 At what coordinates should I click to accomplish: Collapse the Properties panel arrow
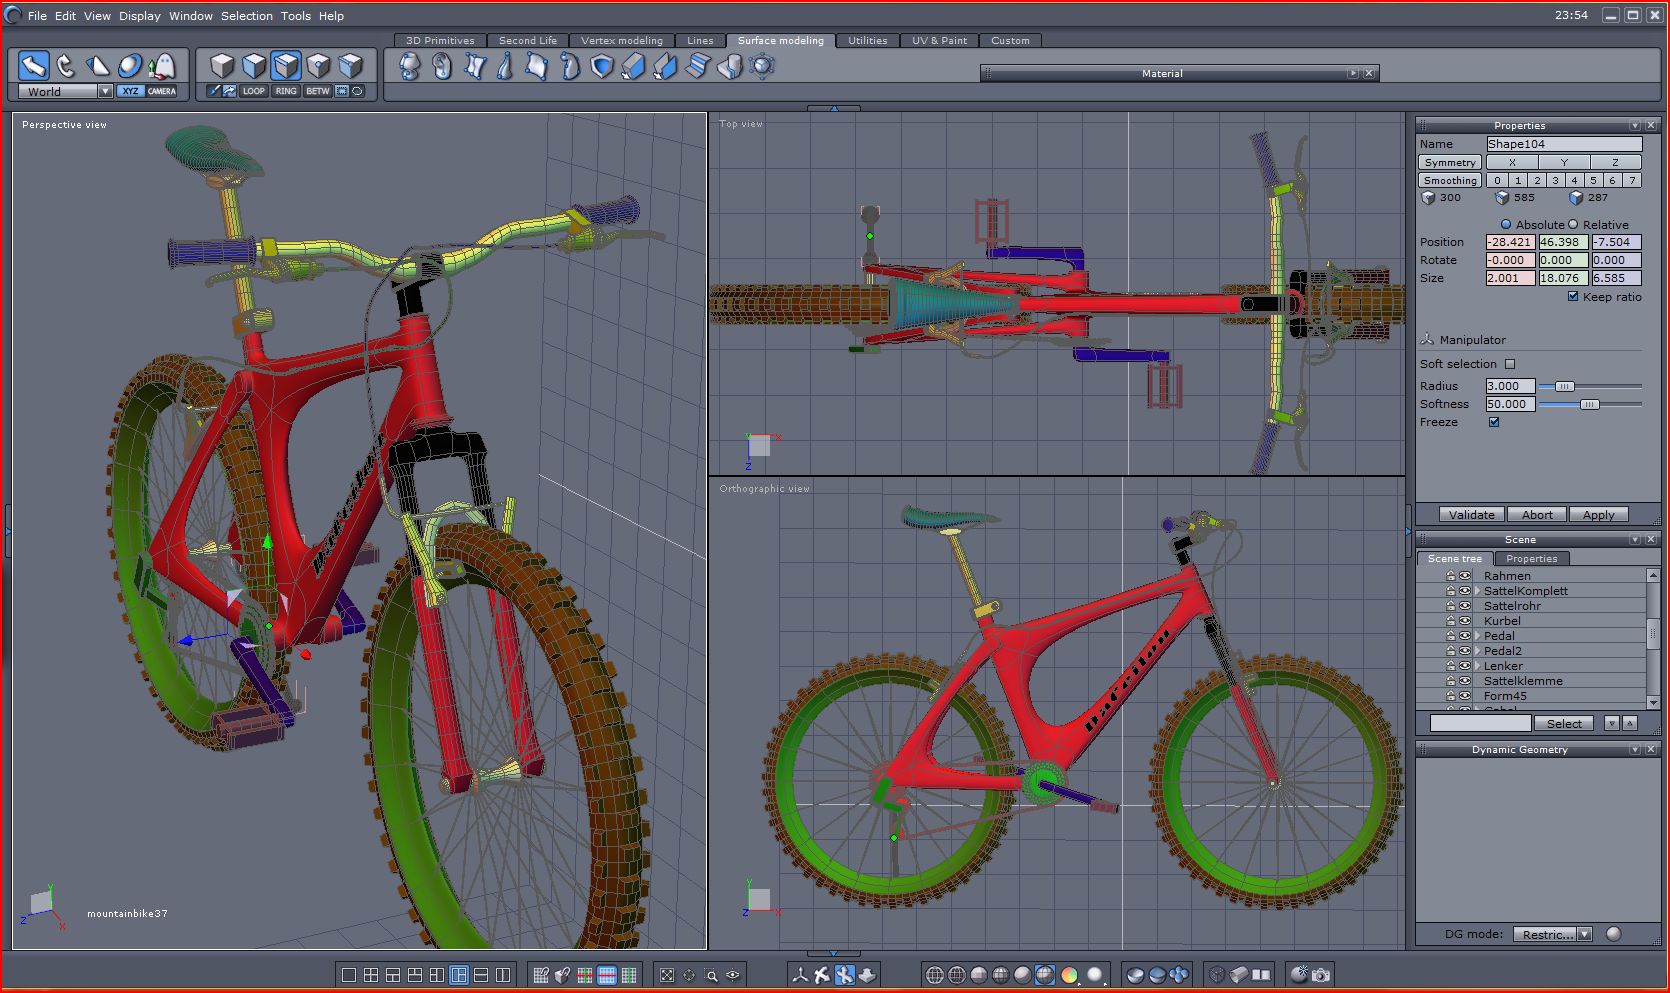[x=1635, y=126]
